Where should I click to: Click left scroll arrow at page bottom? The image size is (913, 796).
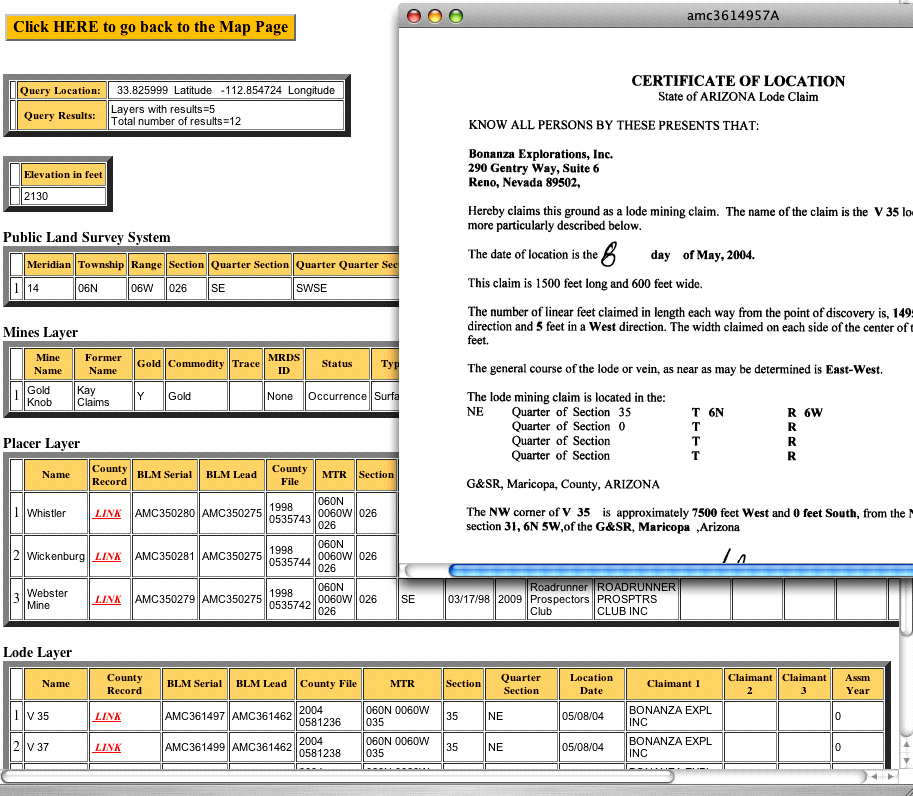point(874,776)
